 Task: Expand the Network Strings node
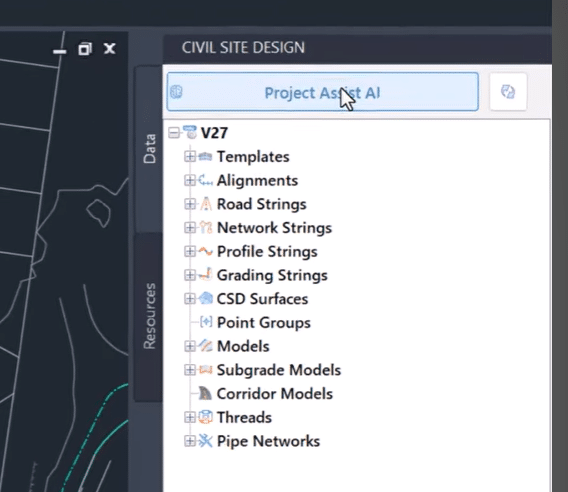(189, 228)
